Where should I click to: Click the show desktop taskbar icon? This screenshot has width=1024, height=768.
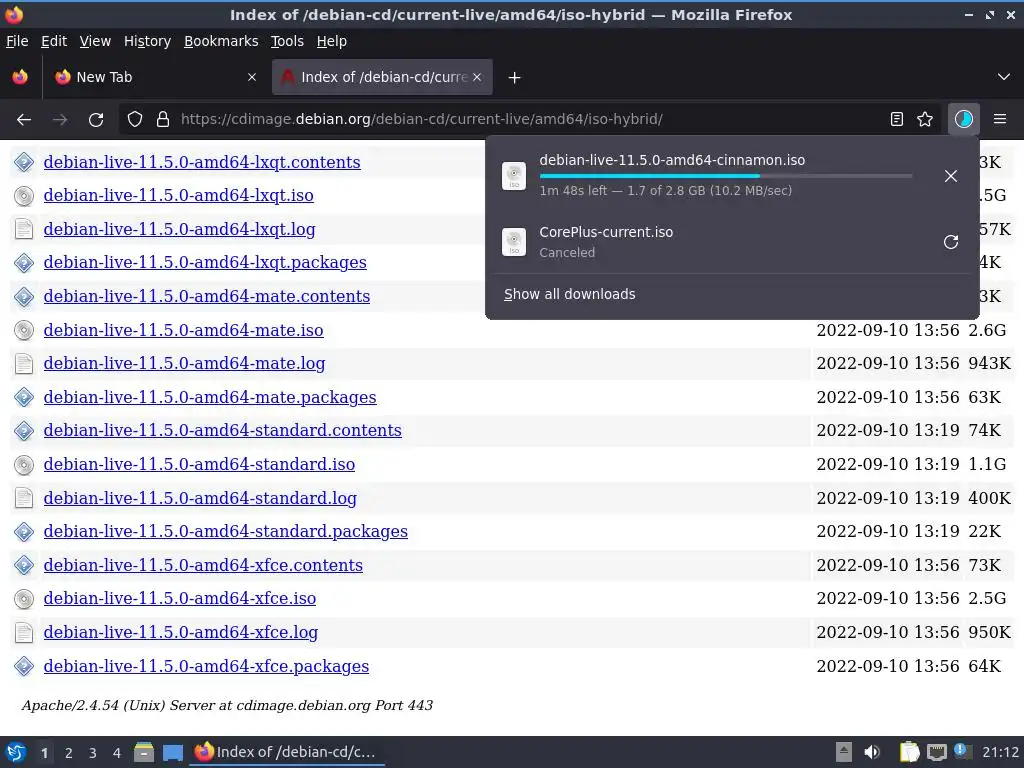[173, 753]
